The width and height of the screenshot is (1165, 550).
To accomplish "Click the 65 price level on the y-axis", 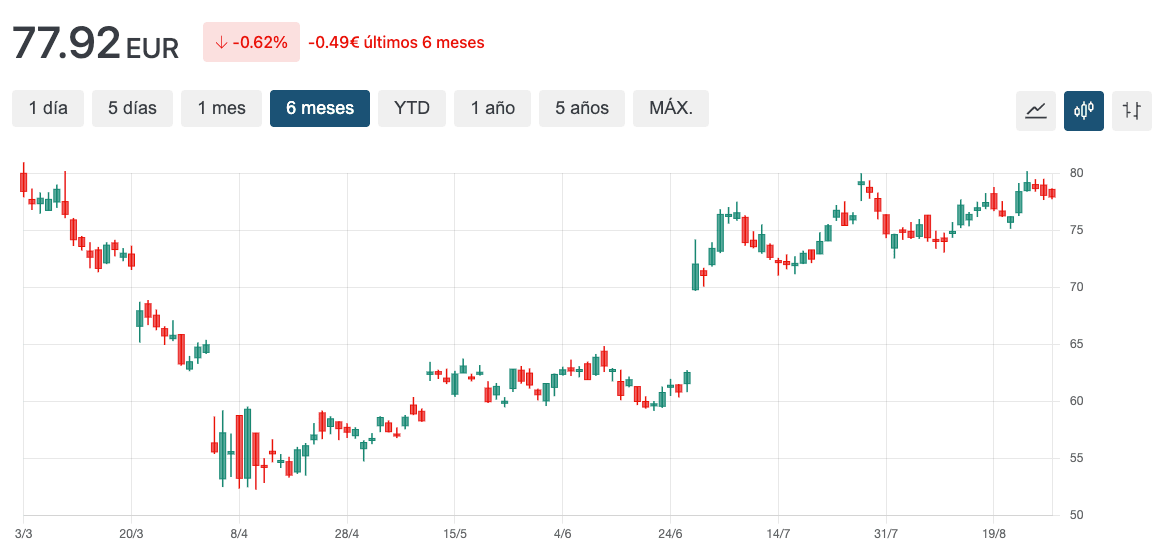I will pos(1077,344).
